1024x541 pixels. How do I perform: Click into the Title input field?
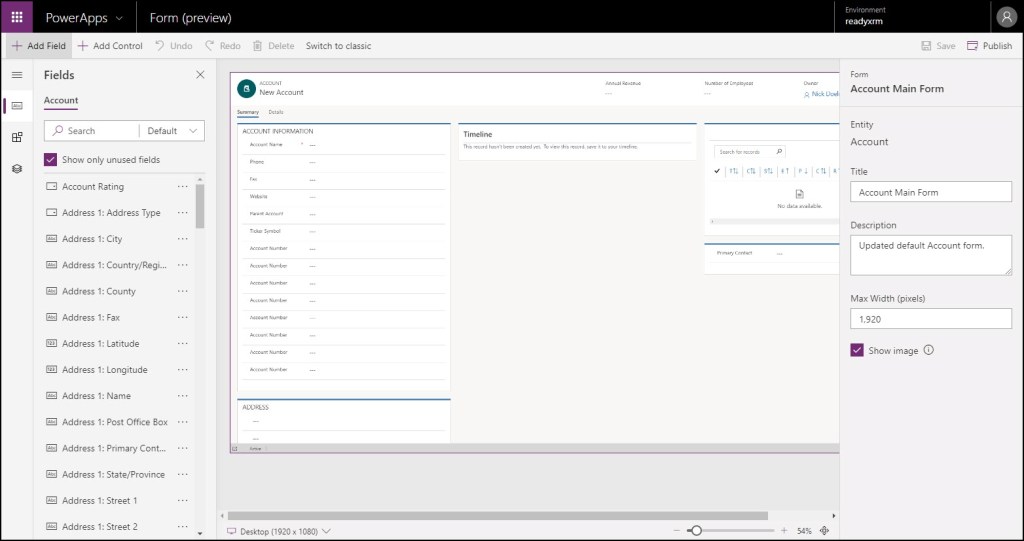pyautogui.click(x=930, y=192)
